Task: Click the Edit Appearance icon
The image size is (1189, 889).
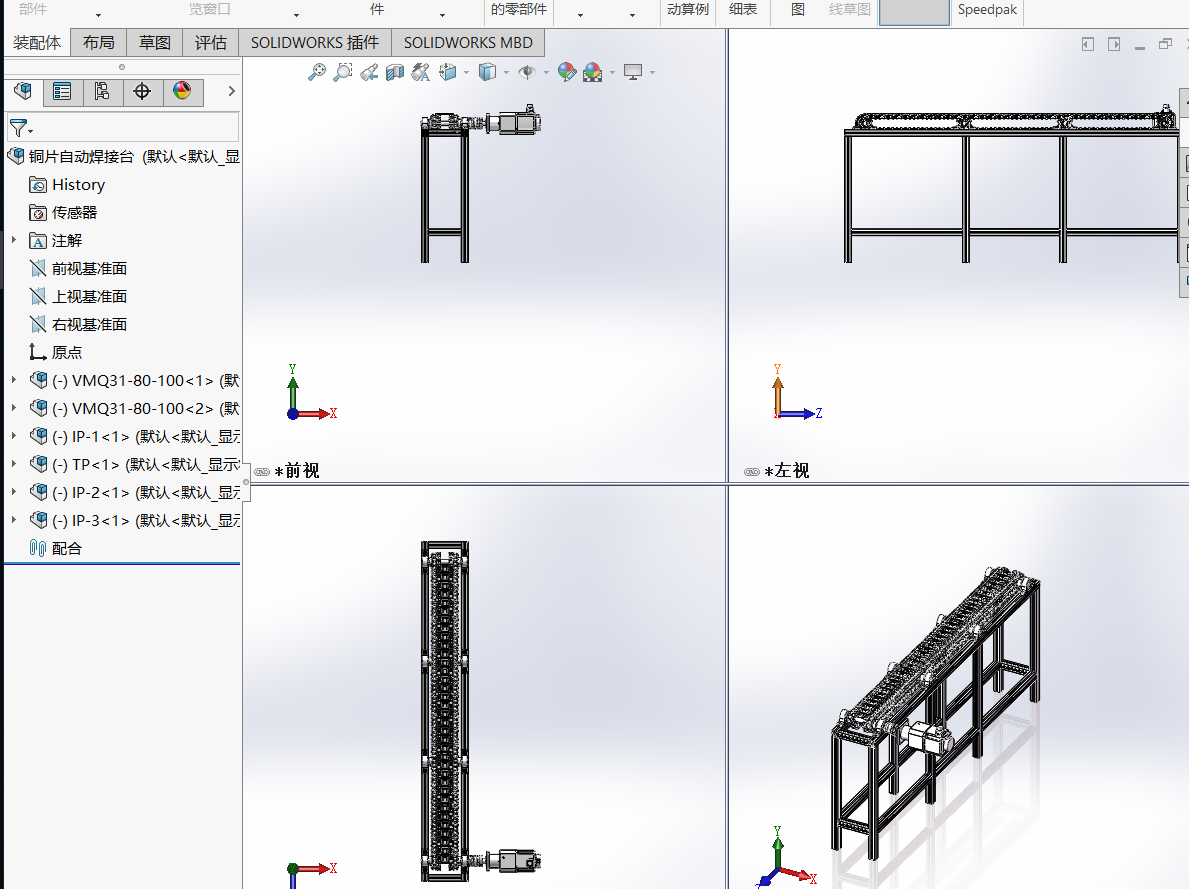Action: pyautogui.click(x=566, y=72)
